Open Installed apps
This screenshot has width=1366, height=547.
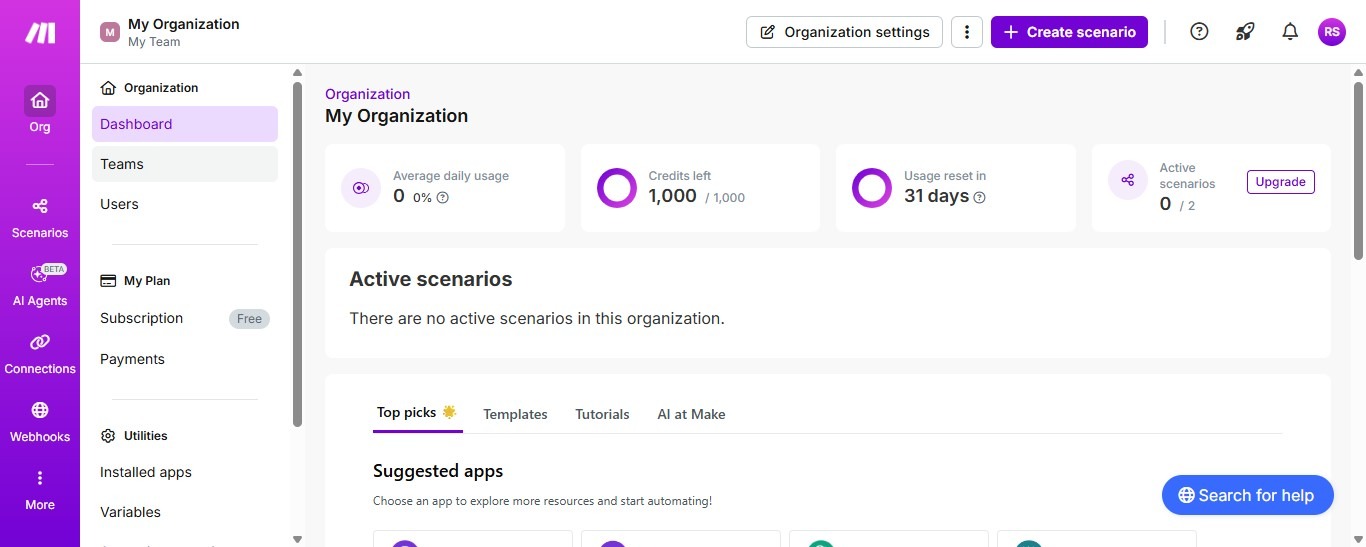coord(146,472)
